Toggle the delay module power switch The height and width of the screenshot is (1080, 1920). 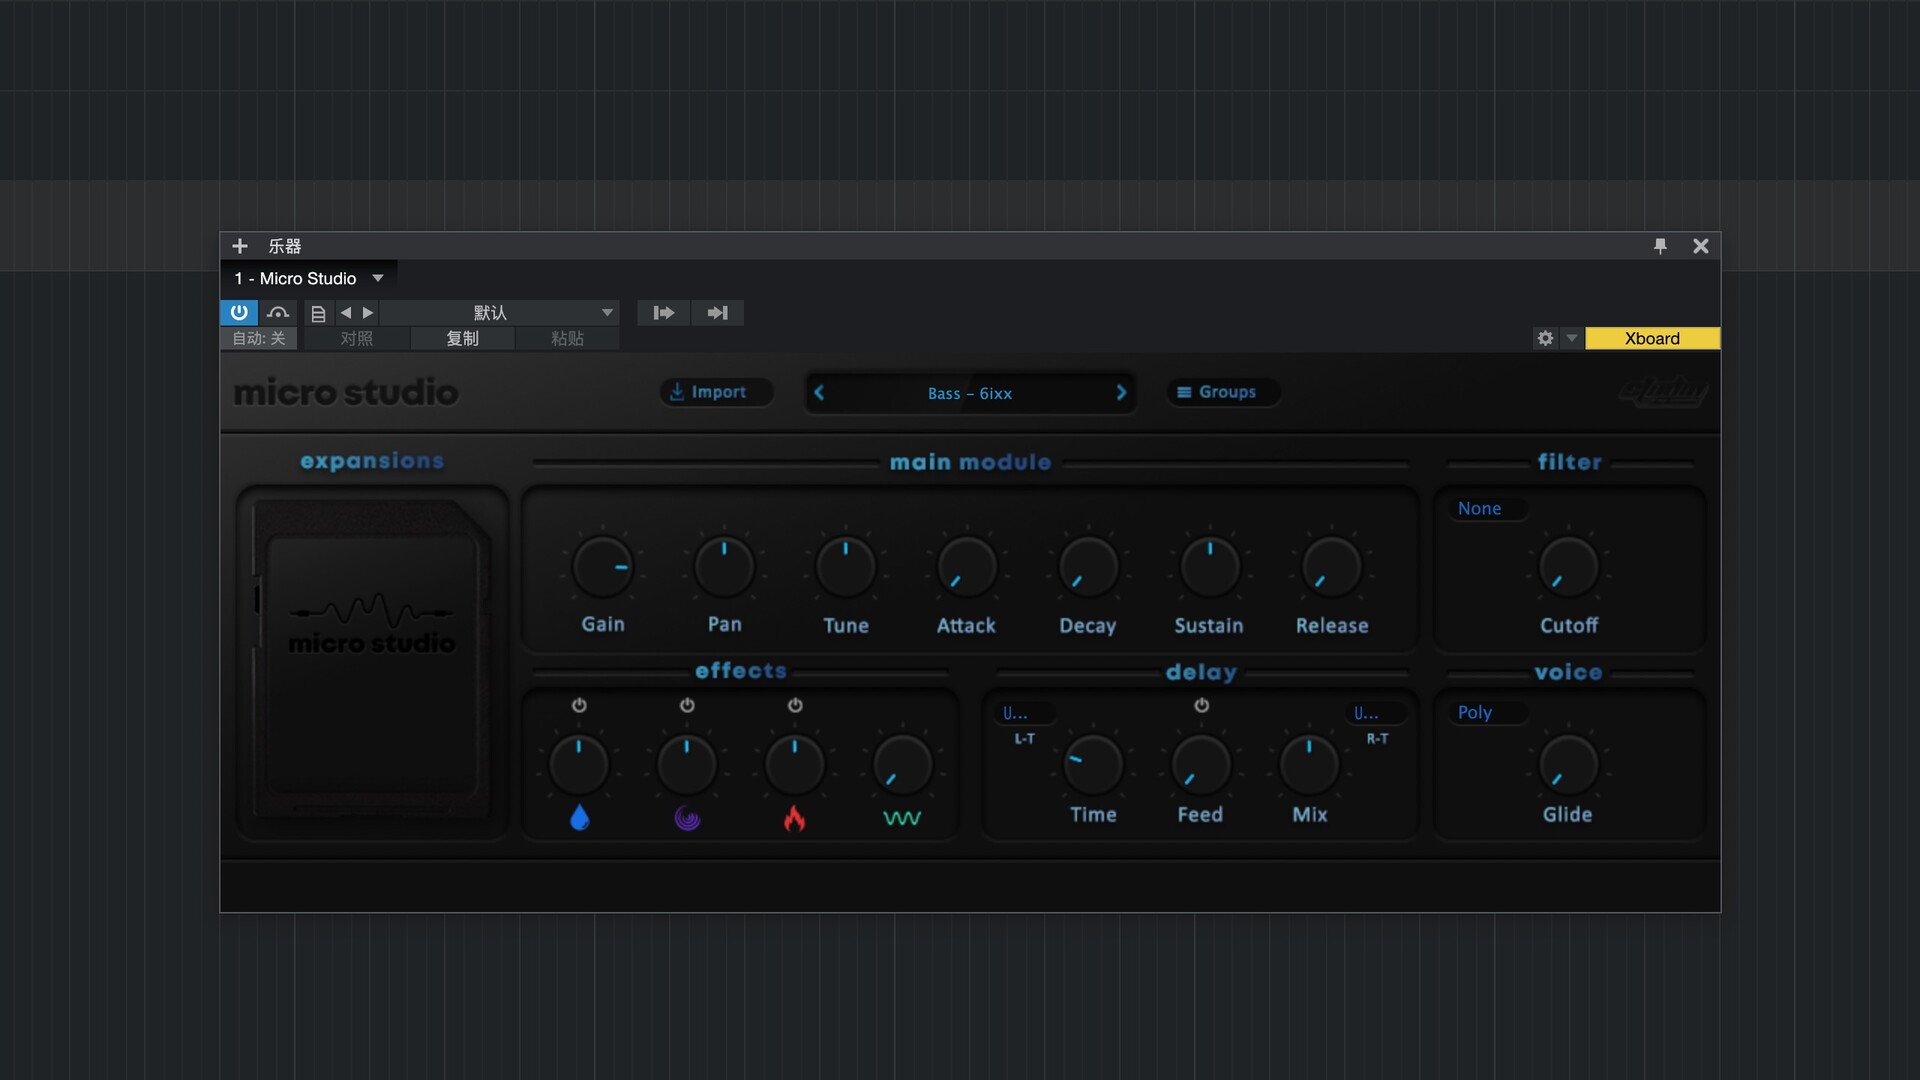coord(1202,705)
